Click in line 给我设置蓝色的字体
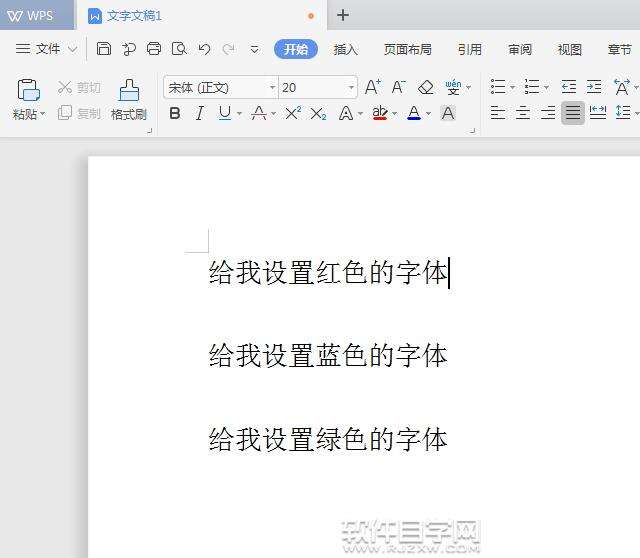This screenshot has width=640, height=558. (328, 355)
